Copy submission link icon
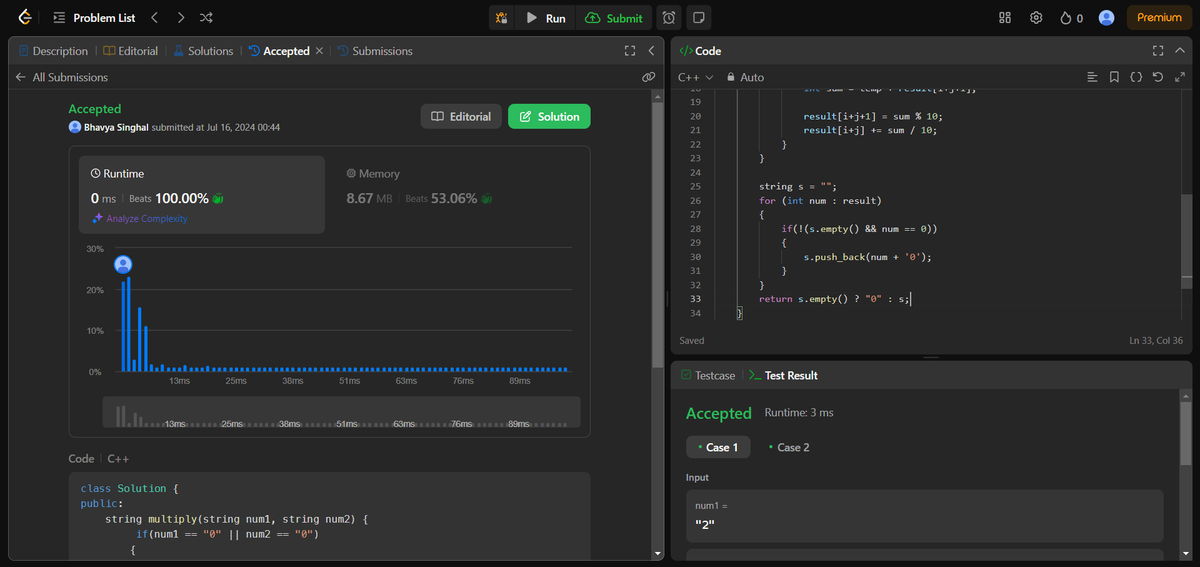 (648, 77)
